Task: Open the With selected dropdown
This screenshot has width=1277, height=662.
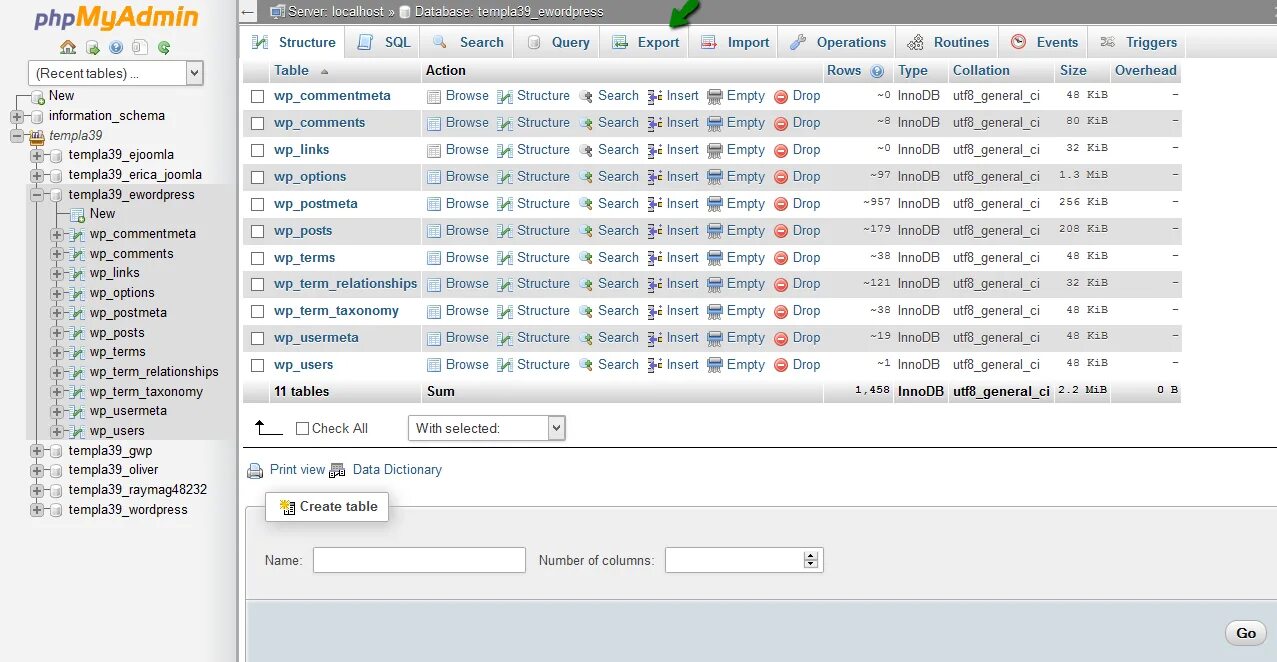Action: 487,428
